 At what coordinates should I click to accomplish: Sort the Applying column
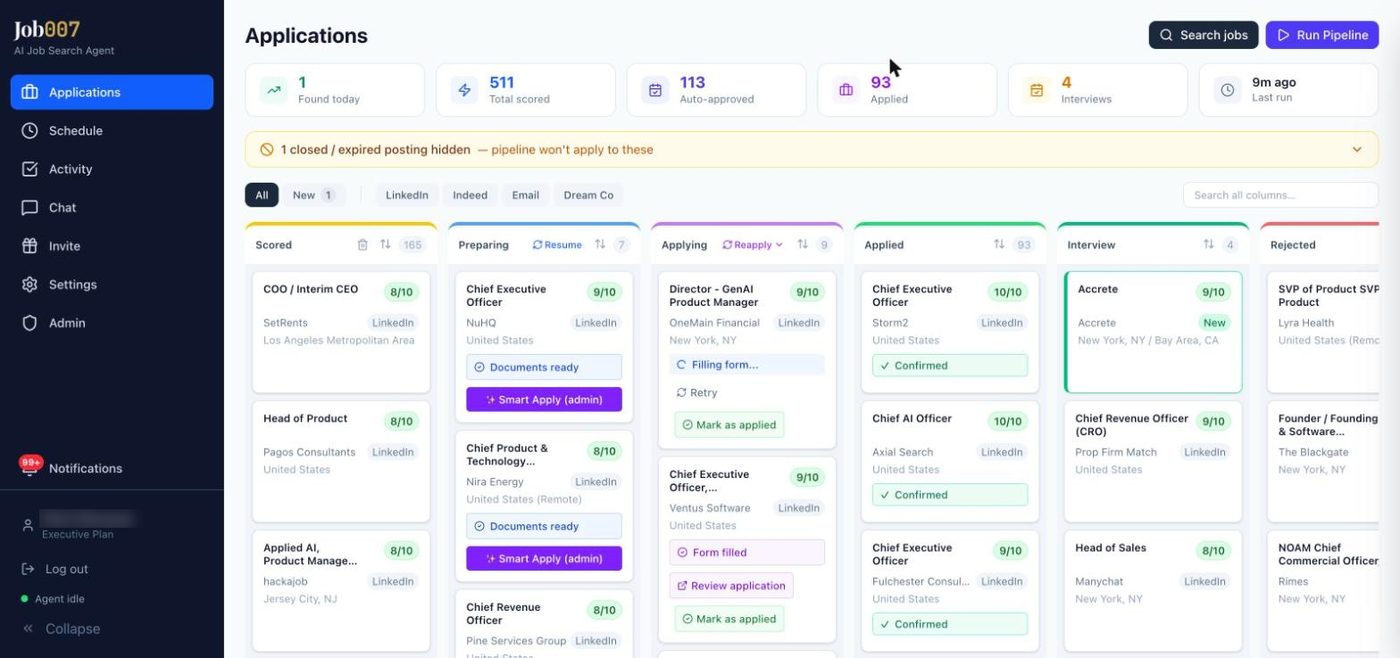pos(803,245)
